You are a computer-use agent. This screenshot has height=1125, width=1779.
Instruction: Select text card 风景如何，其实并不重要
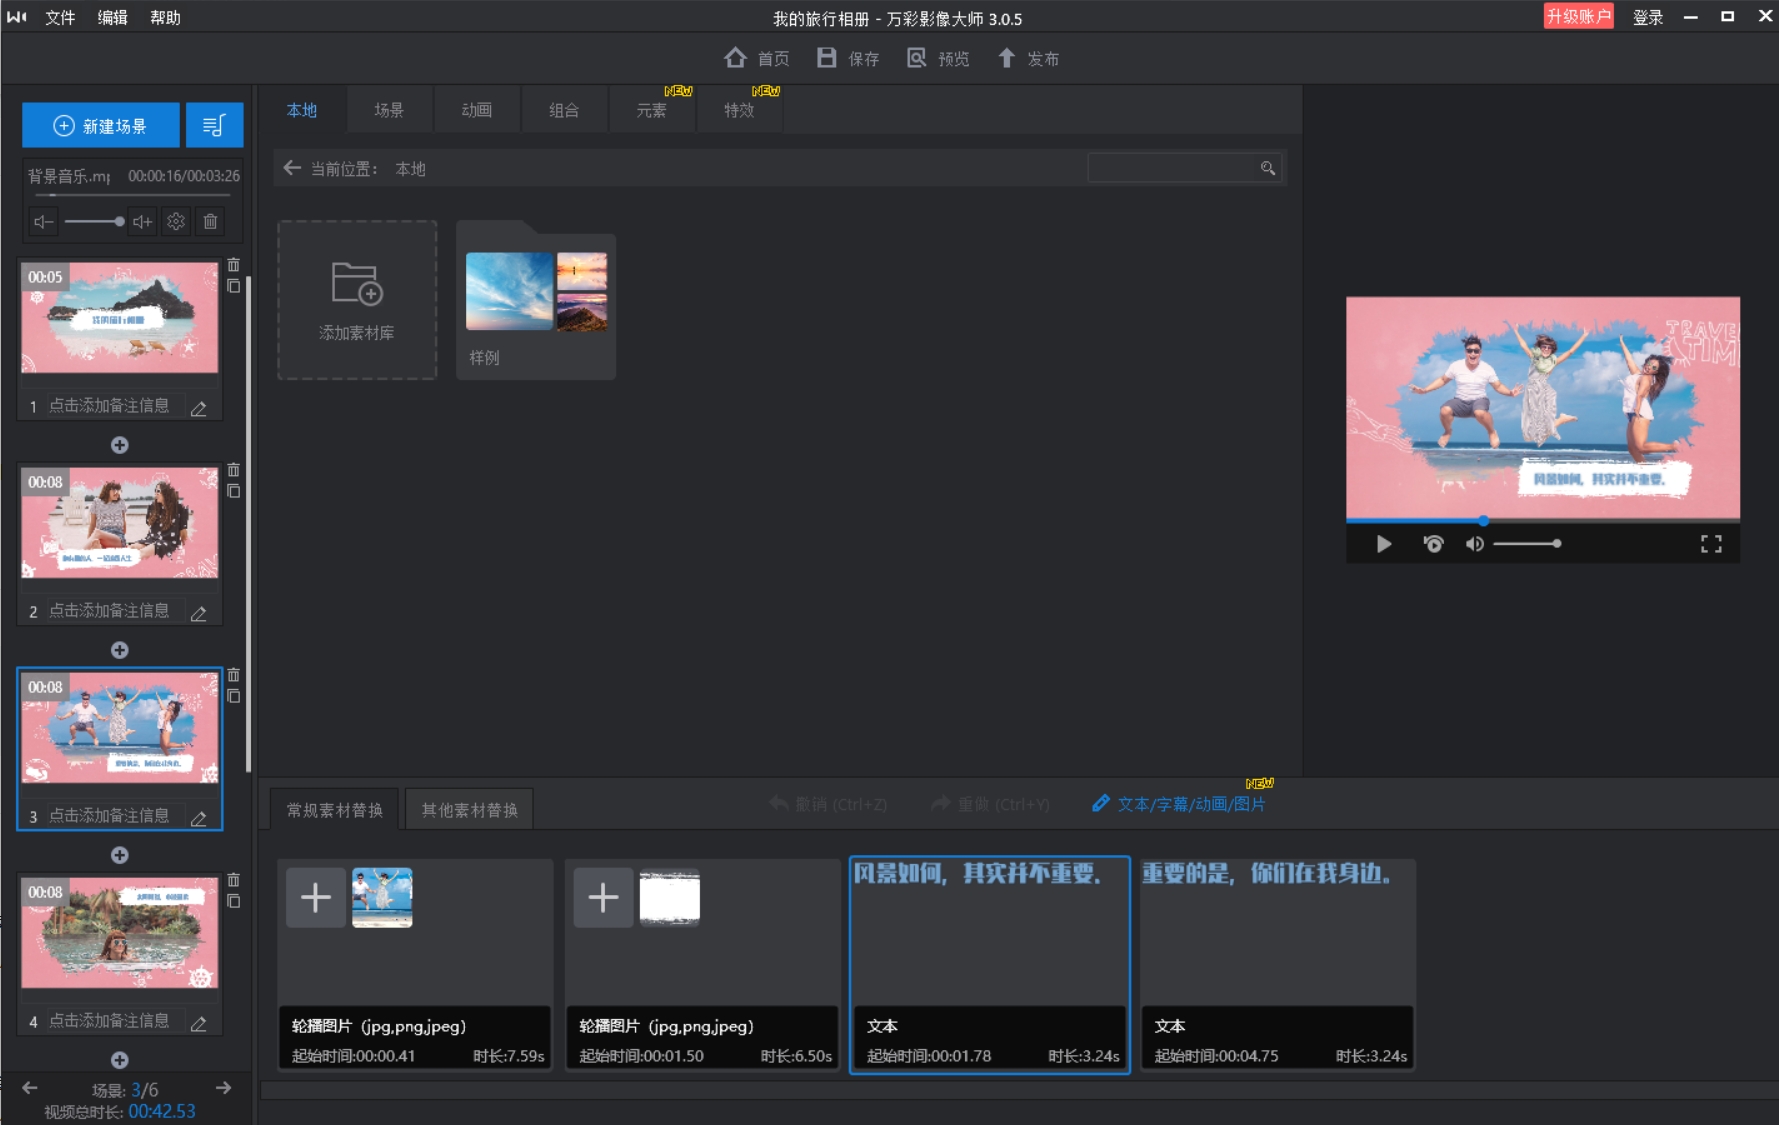(990, 964)
